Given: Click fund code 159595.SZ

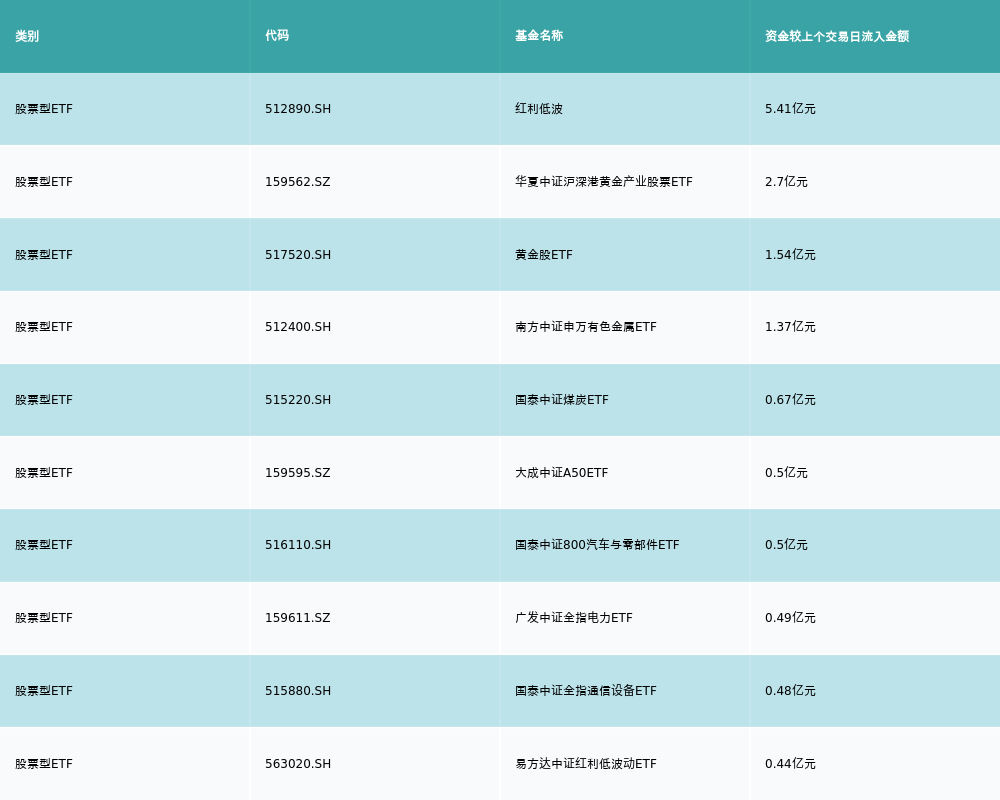Looking at the screenshot, I should click(x=297, y=473).
